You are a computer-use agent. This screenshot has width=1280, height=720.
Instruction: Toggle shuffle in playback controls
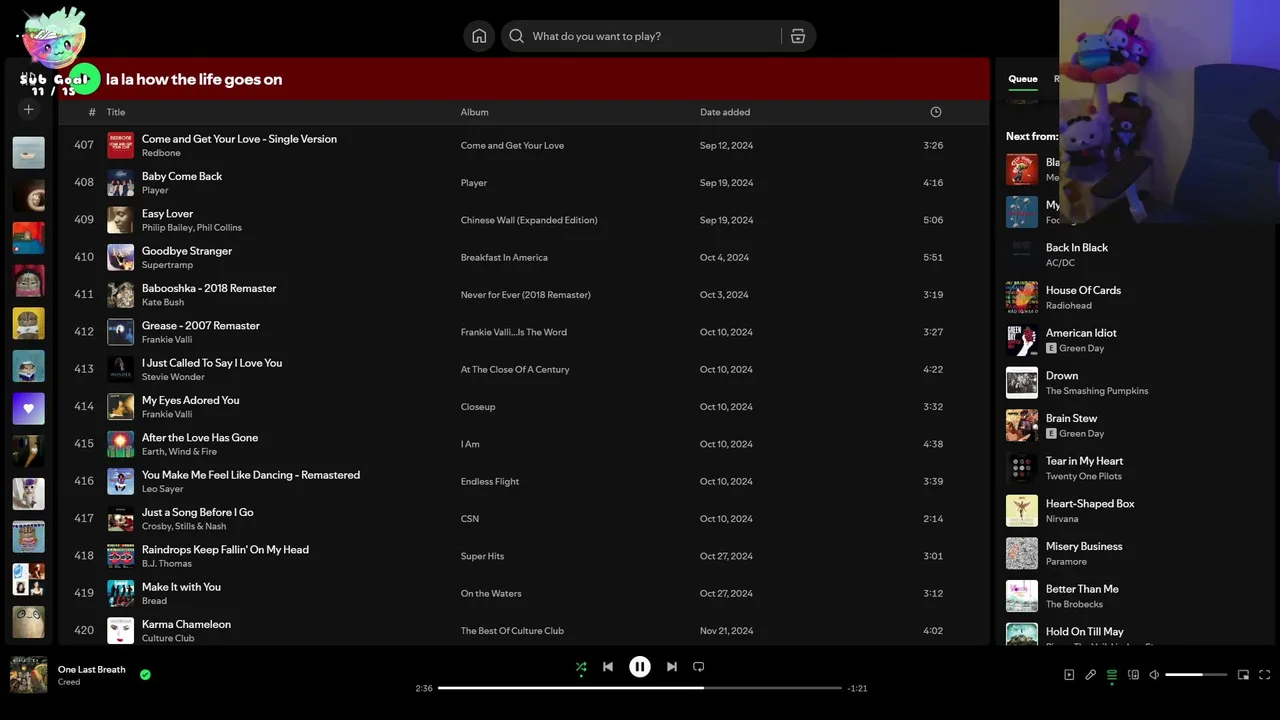581,667
